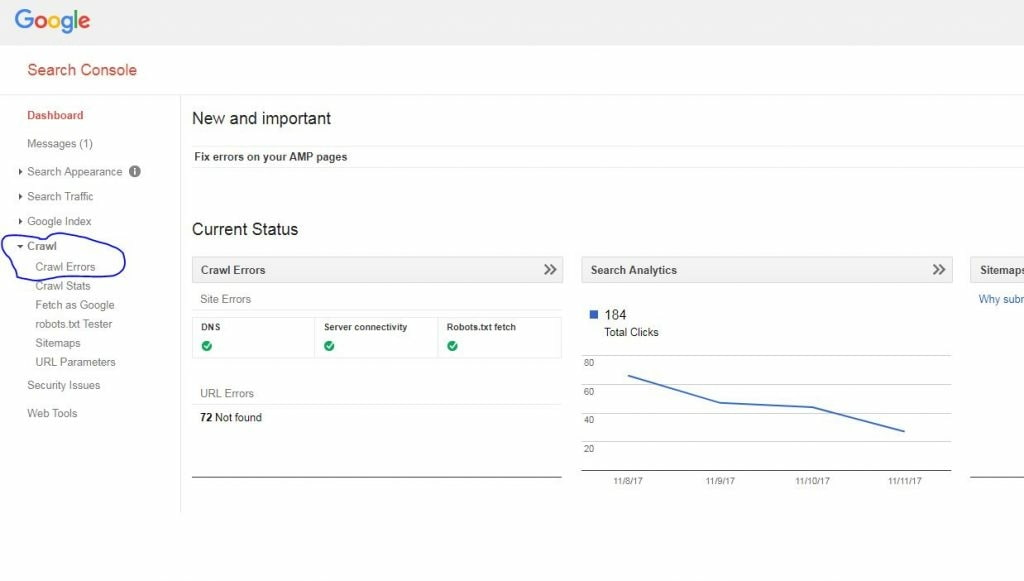The height and width of the screenshot is (581, 1024).
Task: Open Crawl Errors details double-arrow
Action: click(550, 270)
